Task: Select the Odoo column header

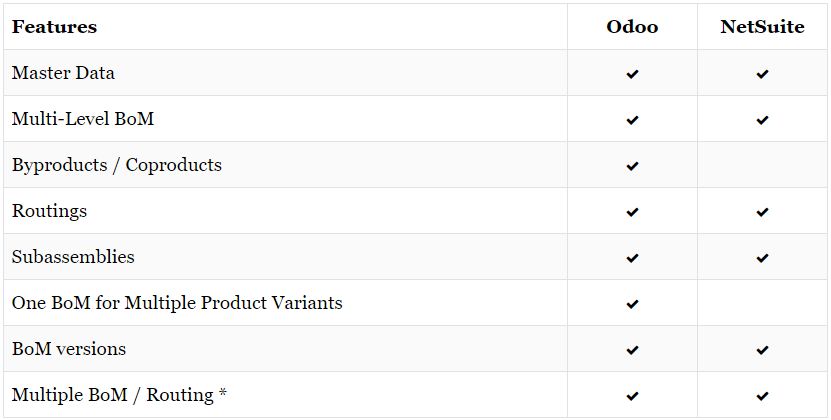Action: pos(632,27)
